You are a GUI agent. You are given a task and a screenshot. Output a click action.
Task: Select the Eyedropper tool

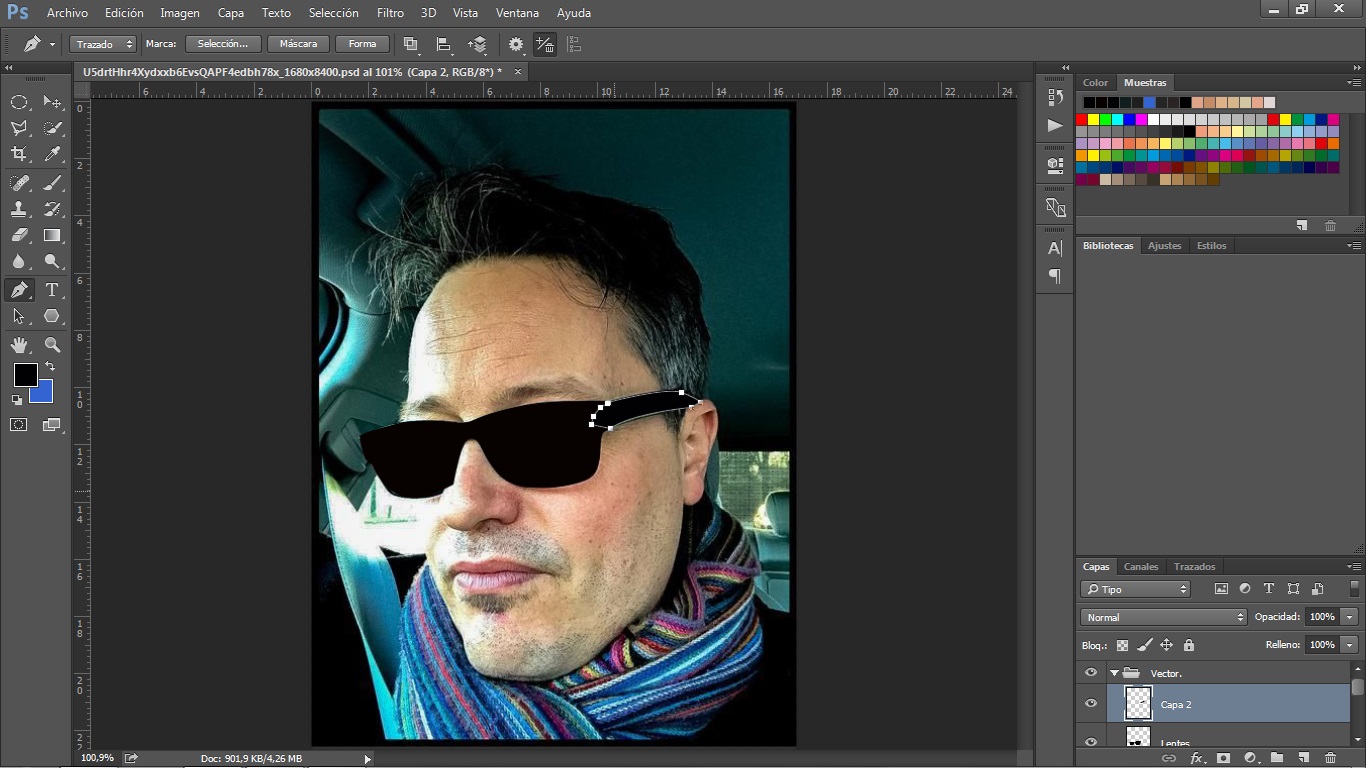[x=52, y=154]
